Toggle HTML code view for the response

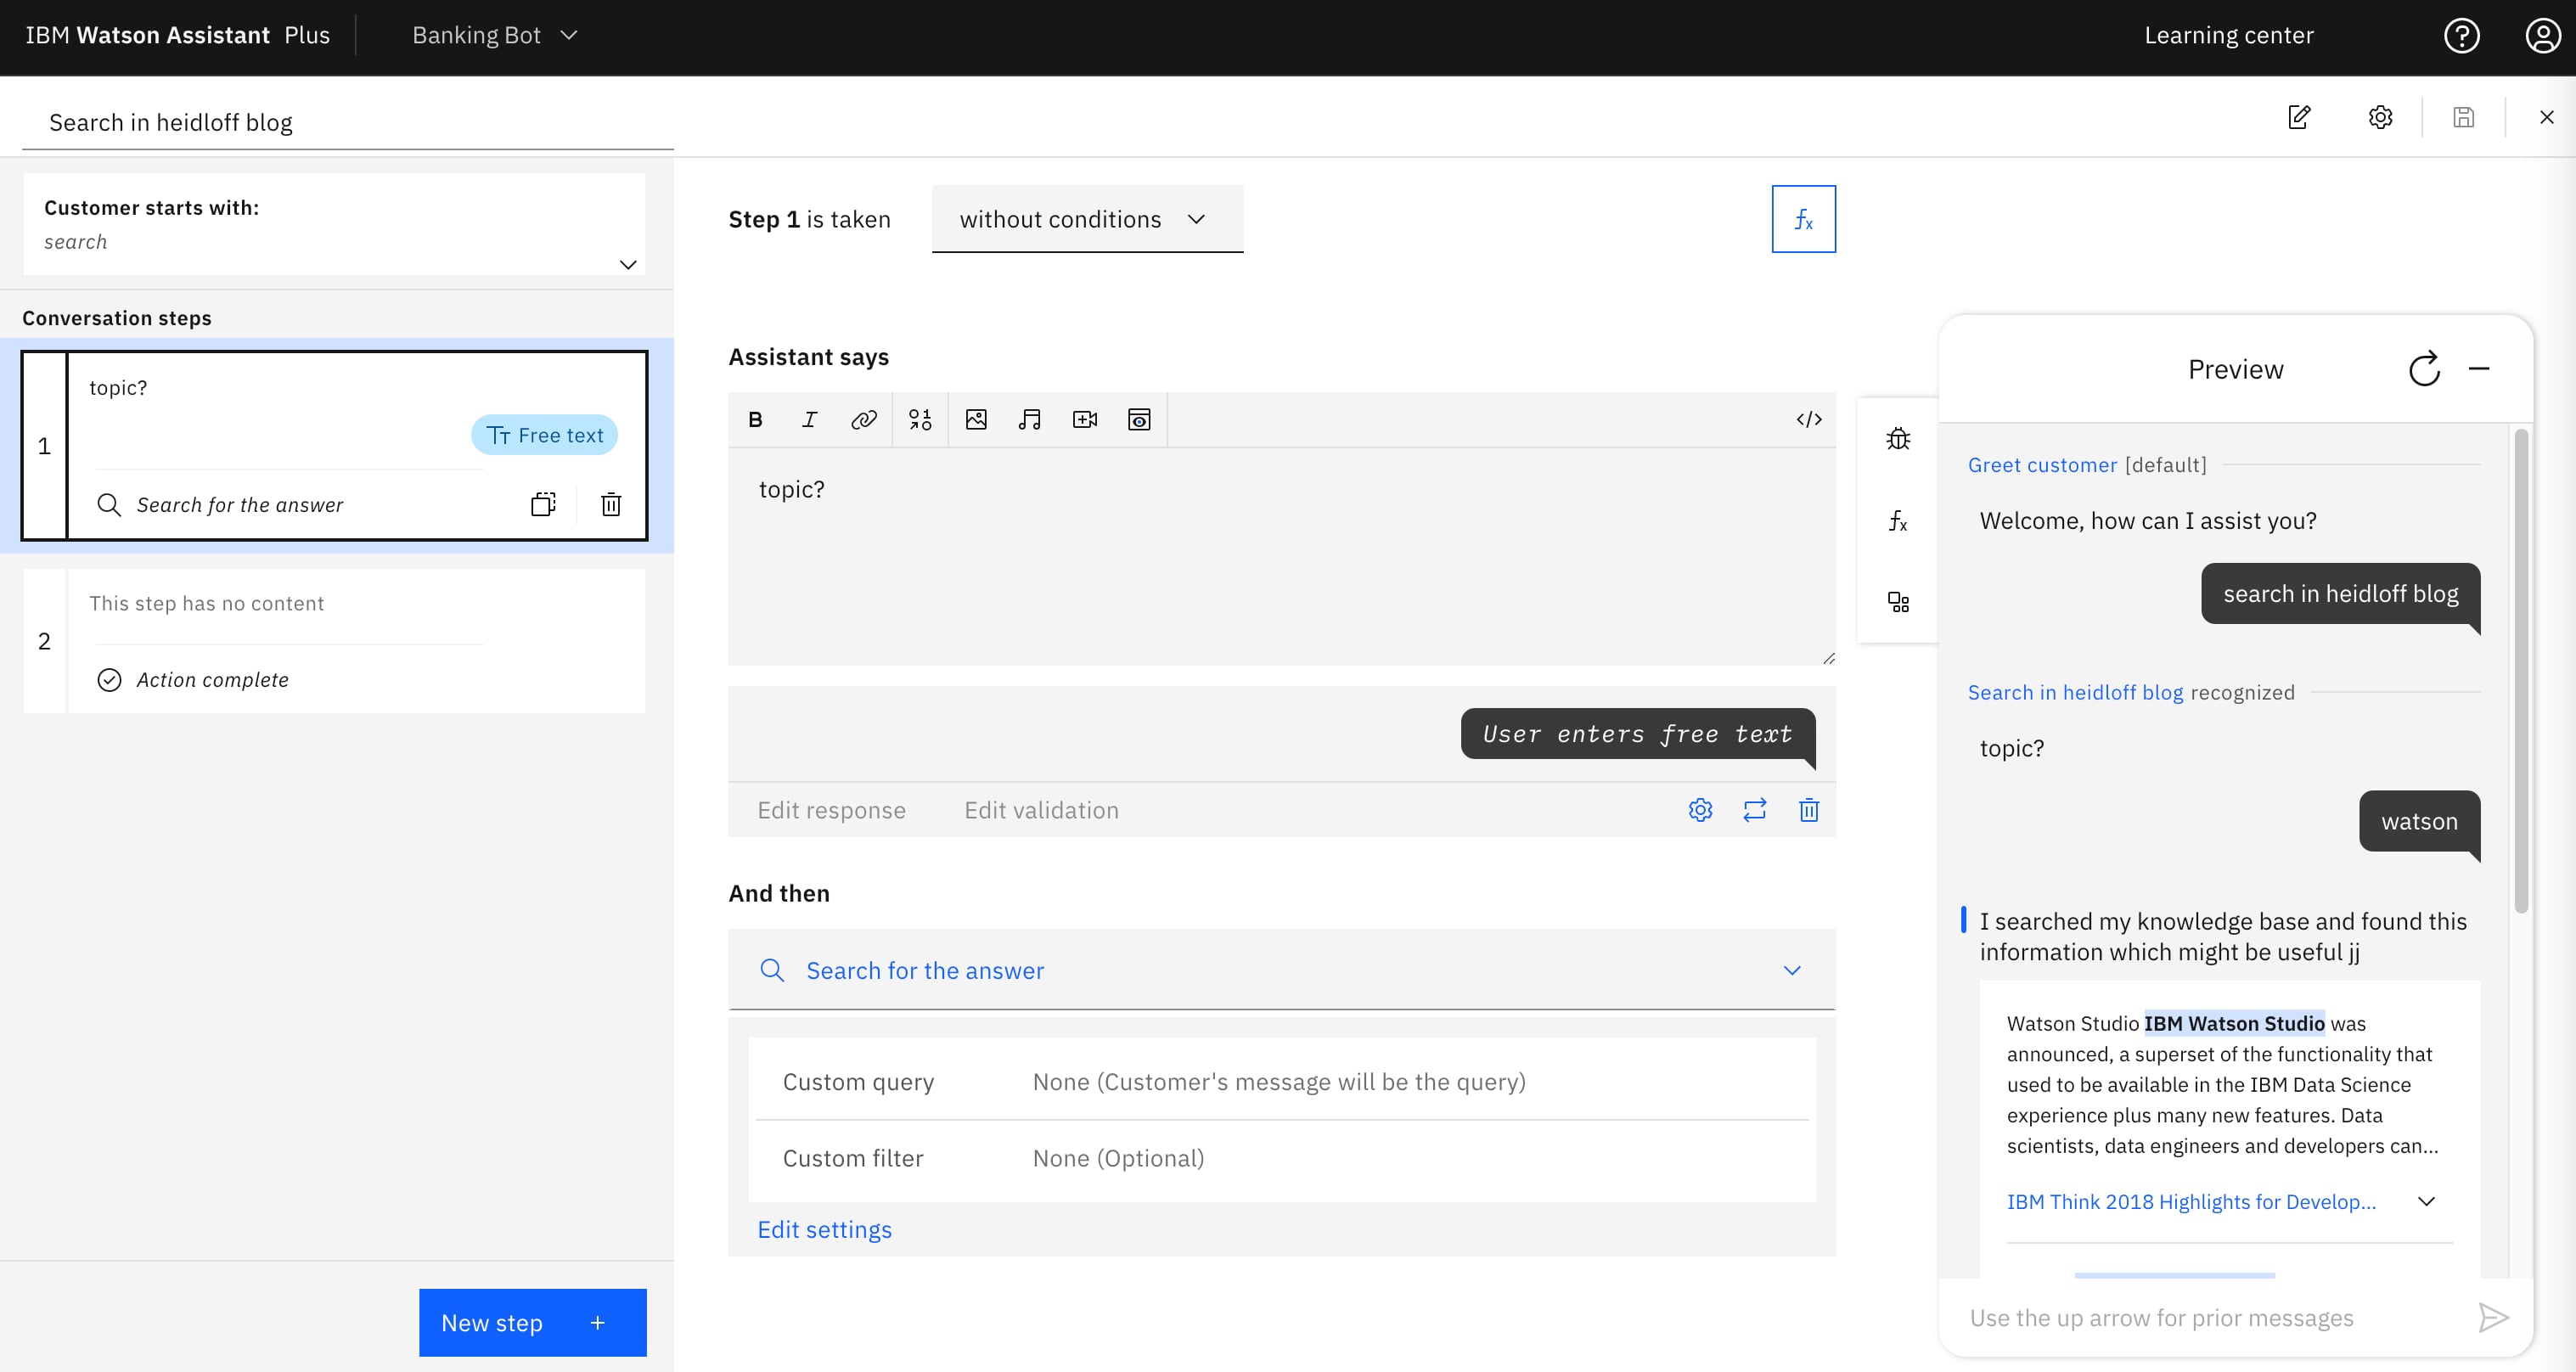1809,418
